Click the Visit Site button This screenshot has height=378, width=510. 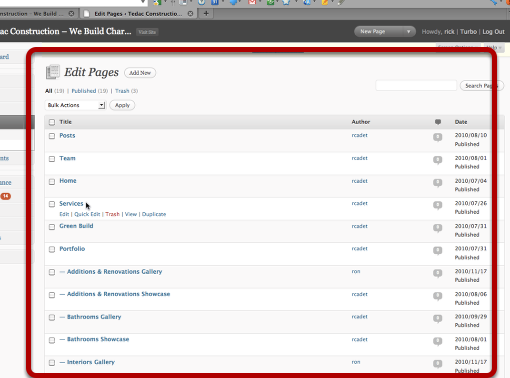click(147, 32)
